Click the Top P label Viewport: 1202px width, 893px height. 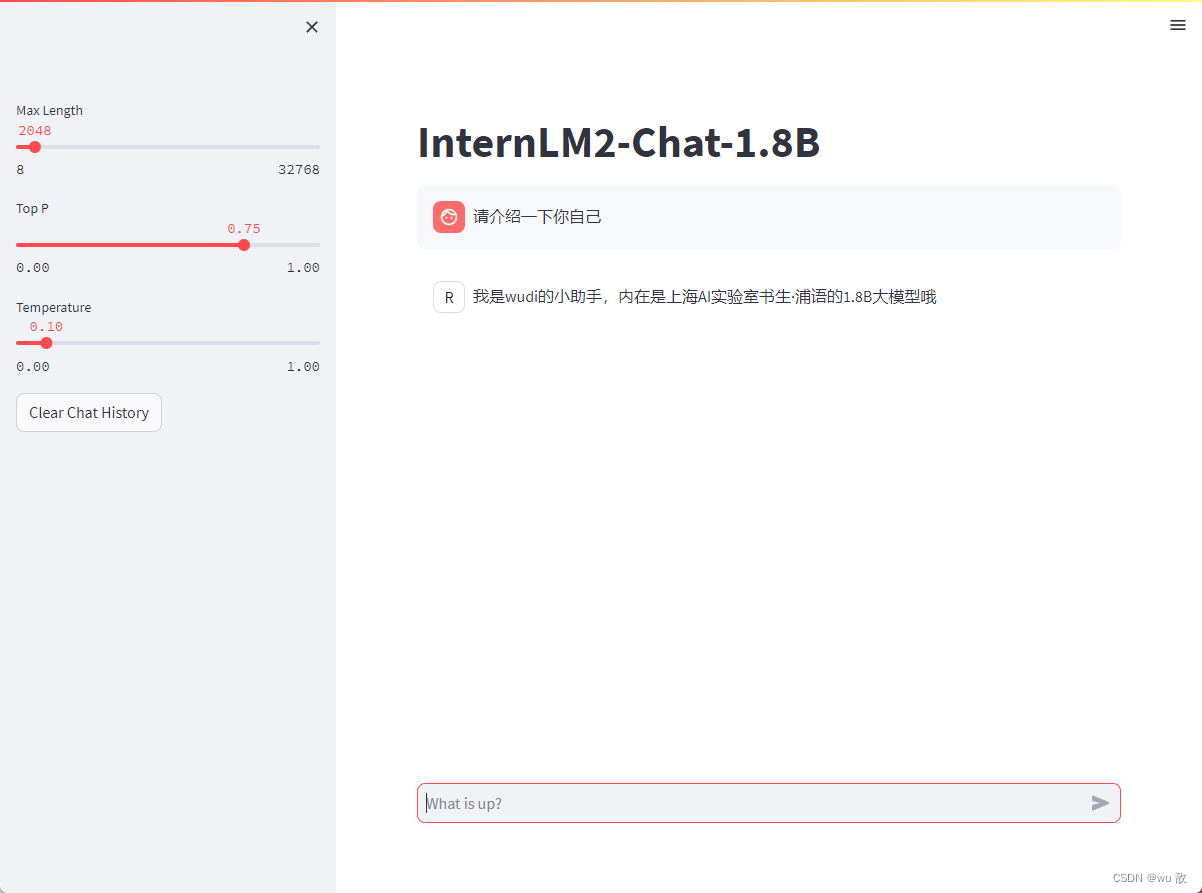(32, 209)
